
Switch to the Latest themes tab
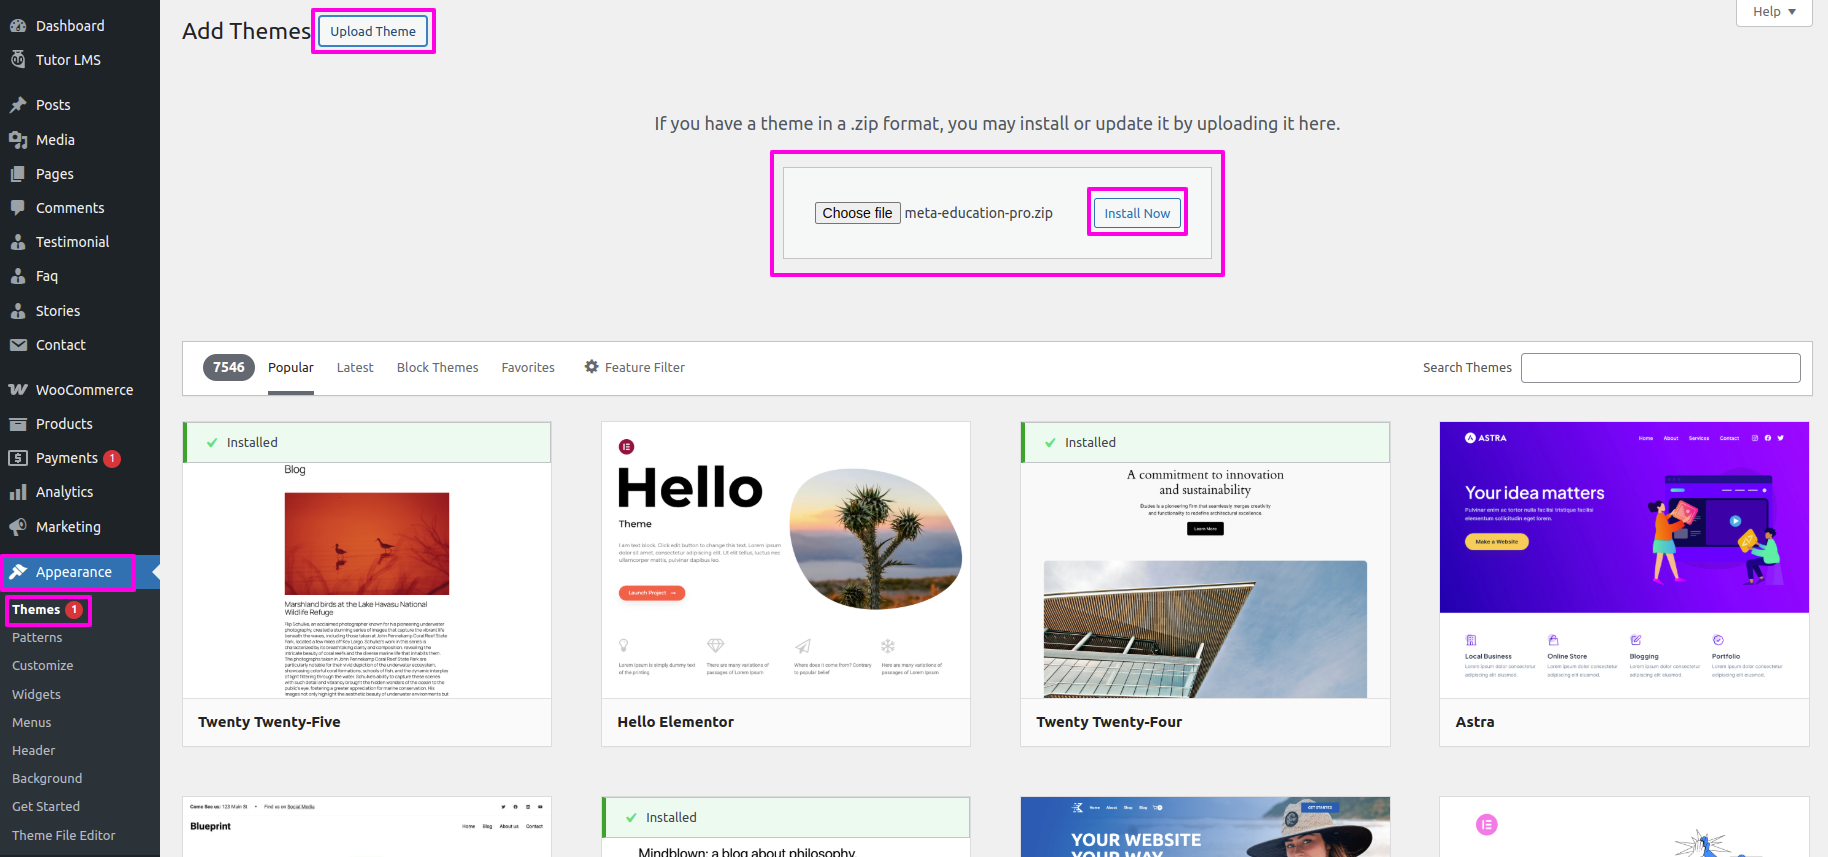[x=355, y=367]
